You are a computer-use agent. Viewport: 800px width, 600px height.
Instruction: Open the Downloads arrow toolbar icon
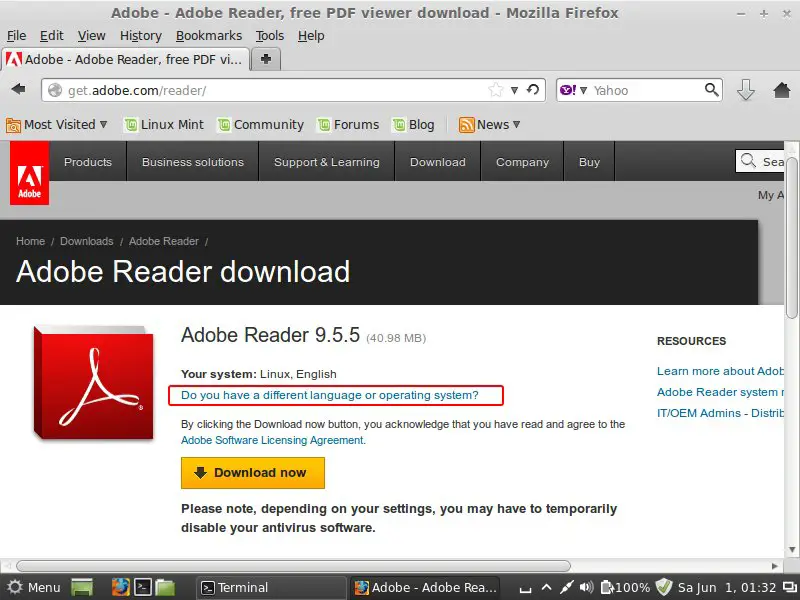click(x=745, y=90)
